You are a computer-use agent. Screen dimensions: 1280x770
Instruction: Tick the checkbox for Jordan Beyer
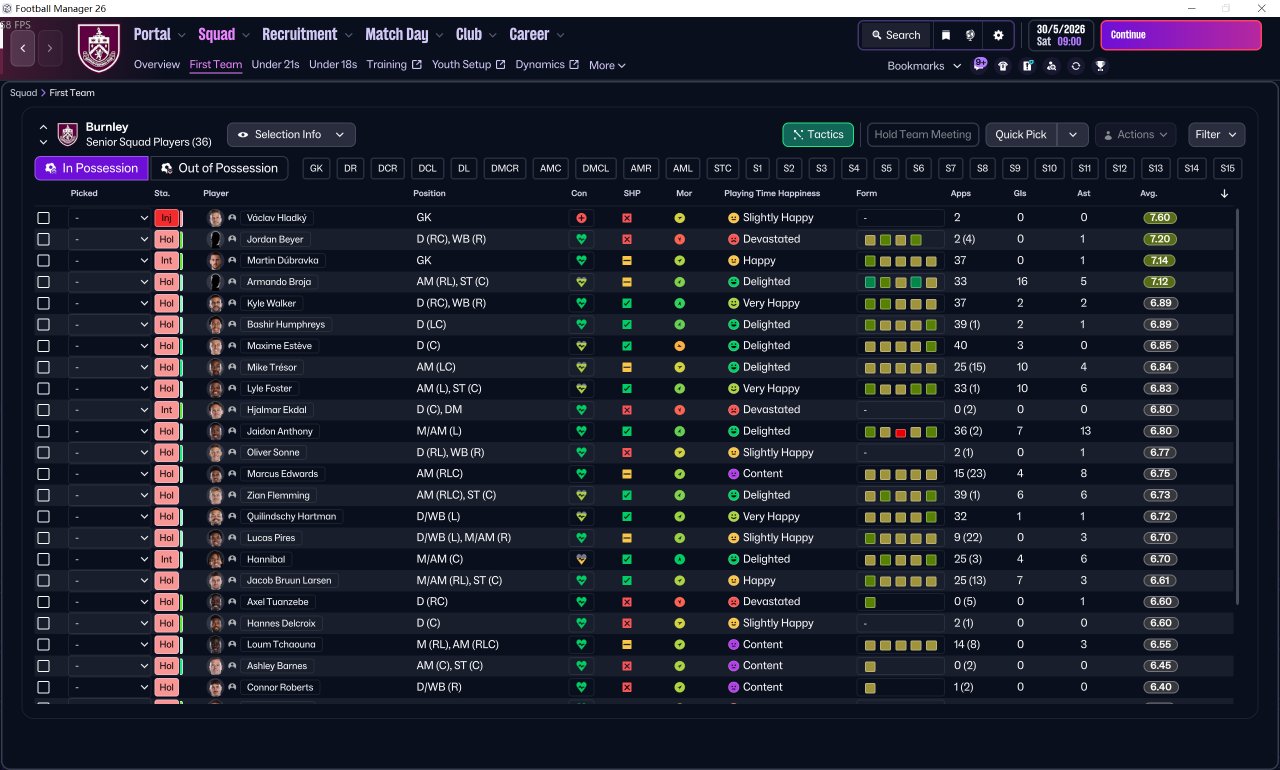43,239
